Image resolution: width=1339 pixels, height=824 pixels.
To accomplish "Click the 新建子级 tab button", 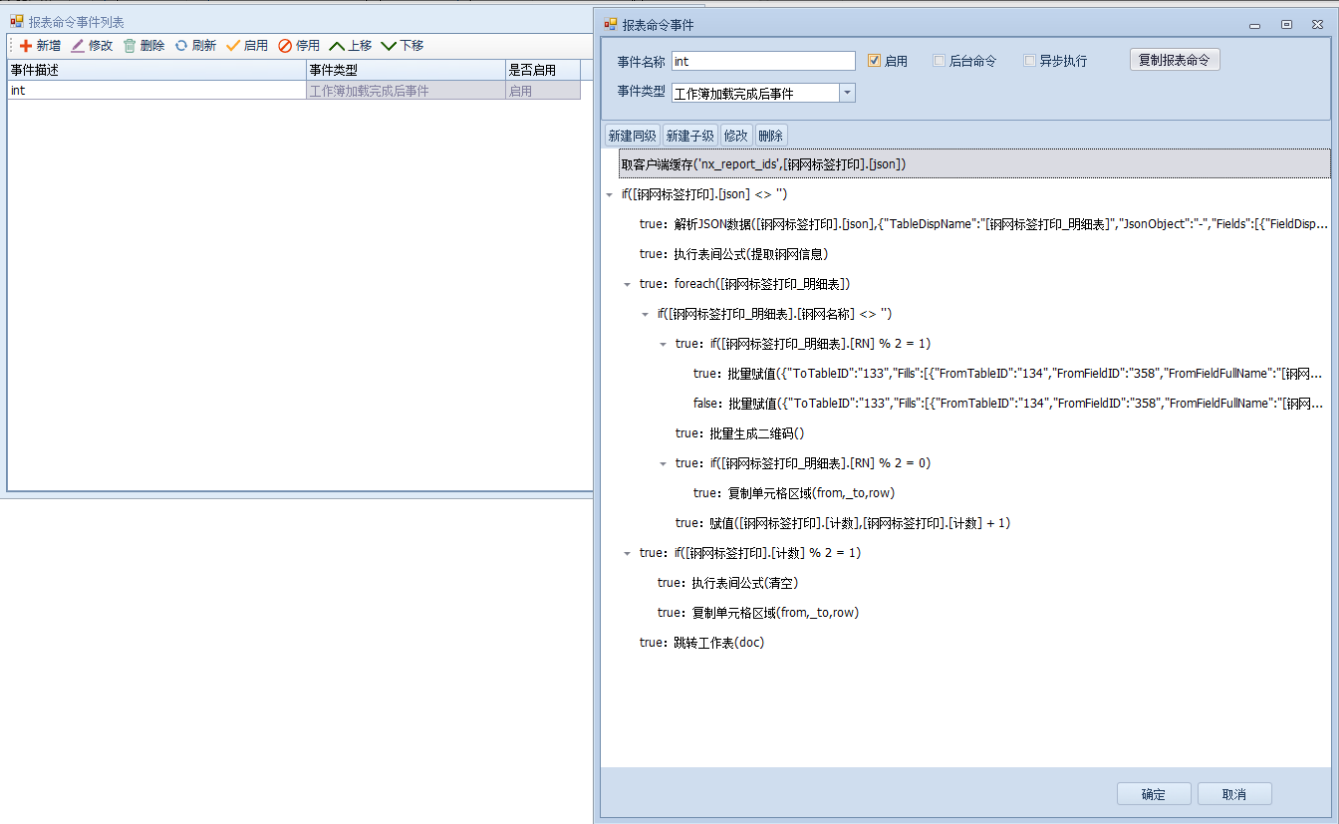I will pyautogui.click(x=690, y=136).
